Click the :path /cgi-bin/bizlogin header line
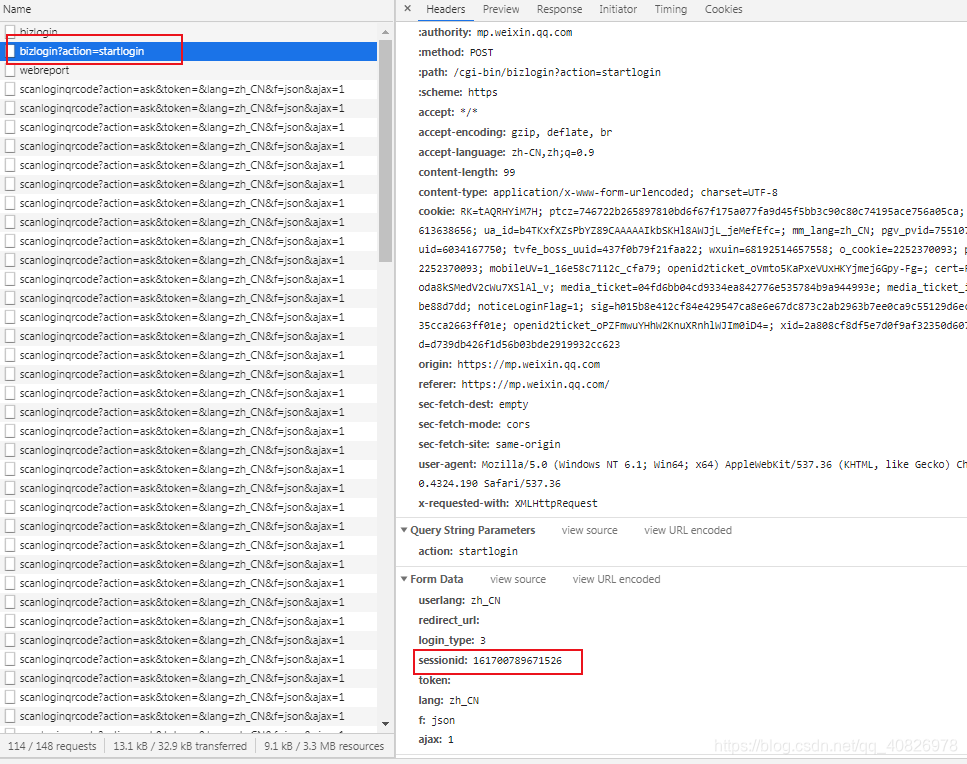This screenshot has width=967, height=764. coord(539,72)
